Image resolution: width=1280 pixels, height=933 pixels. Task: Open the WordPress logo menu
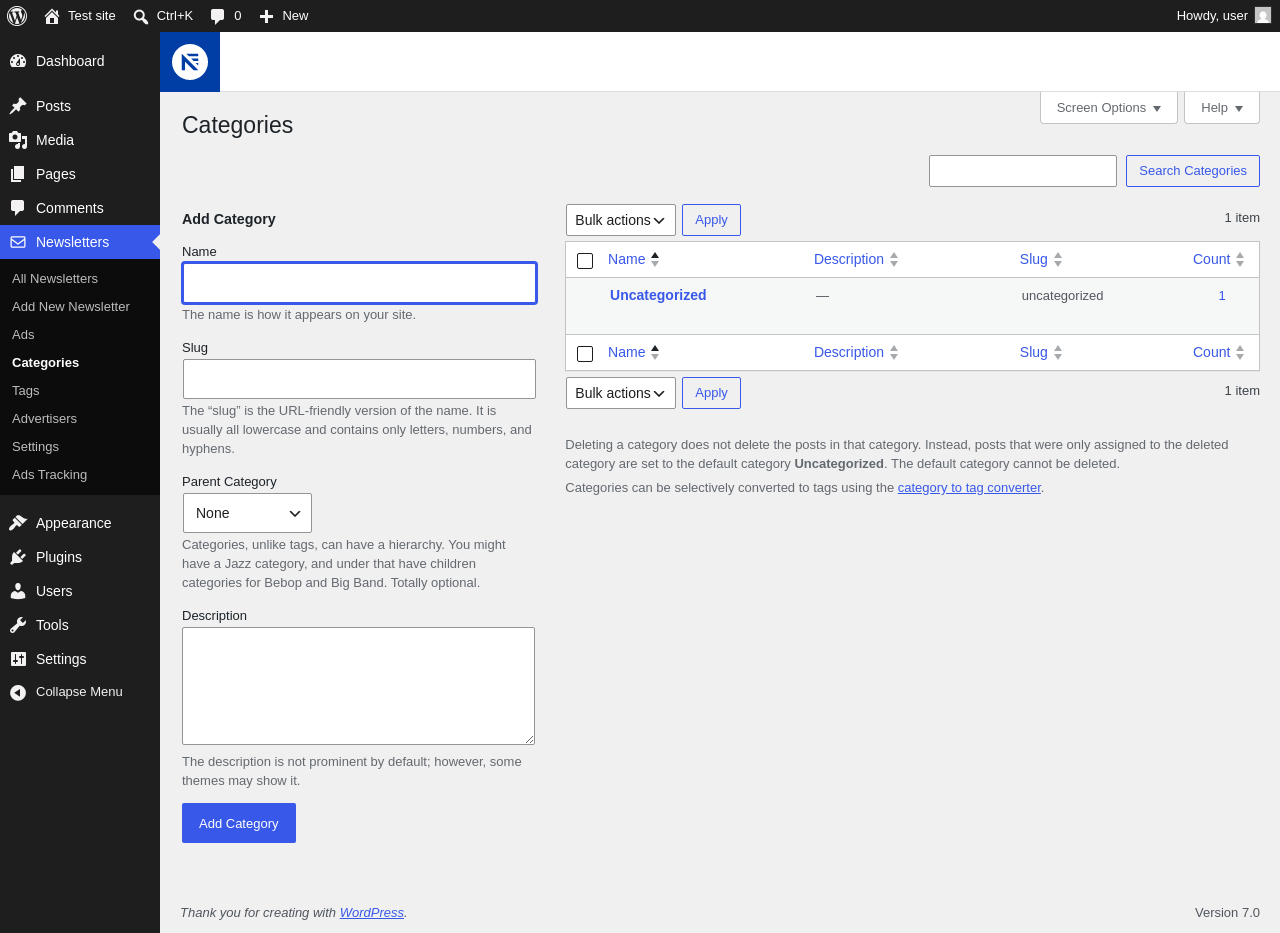click(x=17, y=16)
